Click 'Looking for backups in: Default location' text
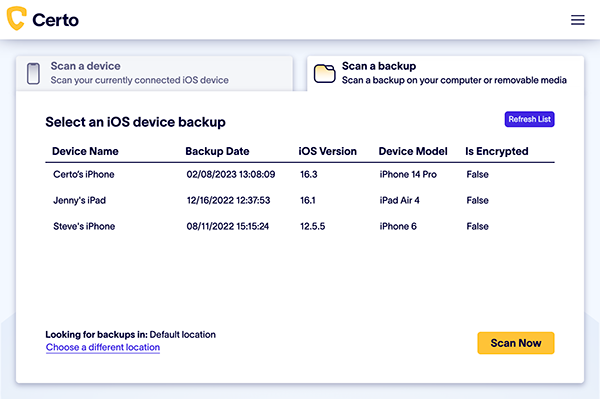The height and width of the screenshot is (399, 600). pyautogui.click(x=130, y=335)
